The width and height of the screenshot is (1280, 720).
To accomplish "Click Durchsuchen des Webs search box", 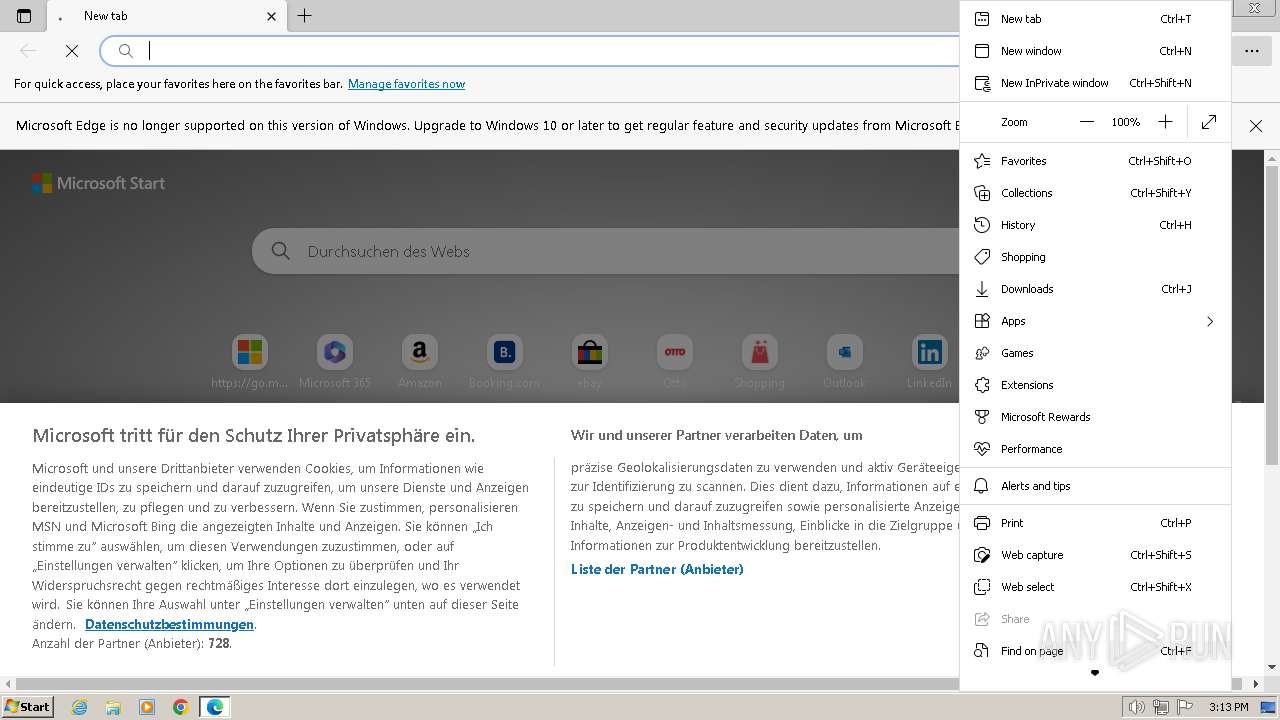I will [605, 251].
